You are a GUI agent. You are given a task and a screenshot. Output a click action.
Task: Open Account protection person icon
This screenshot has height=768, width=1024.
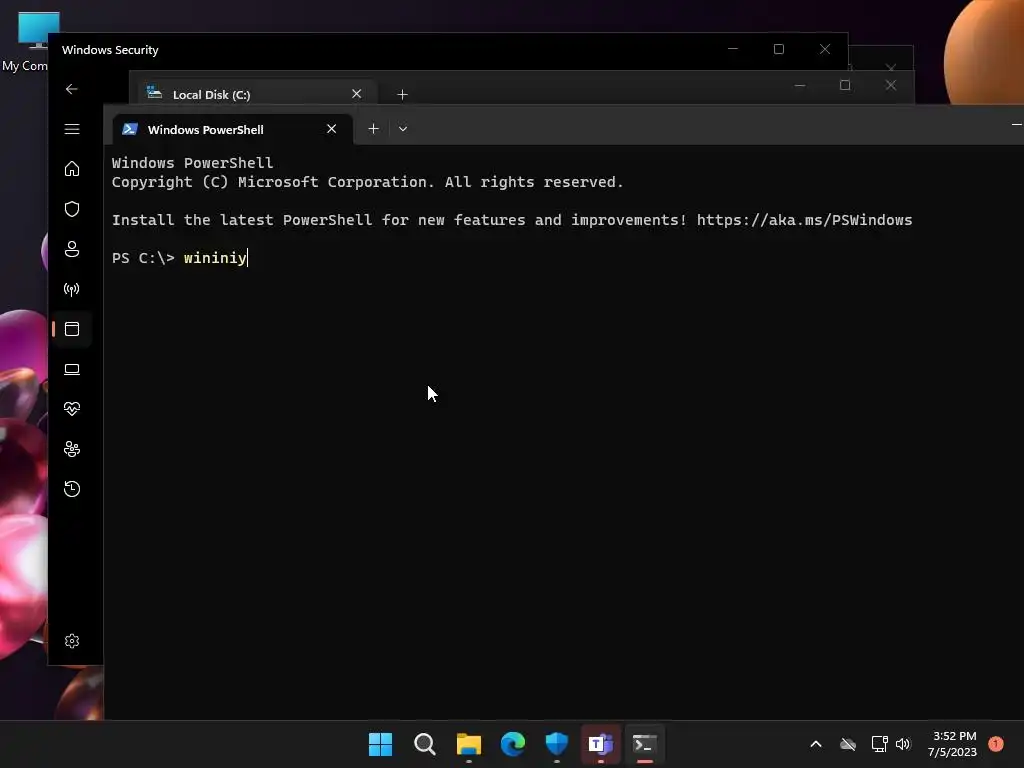click(x=72, y=249)
